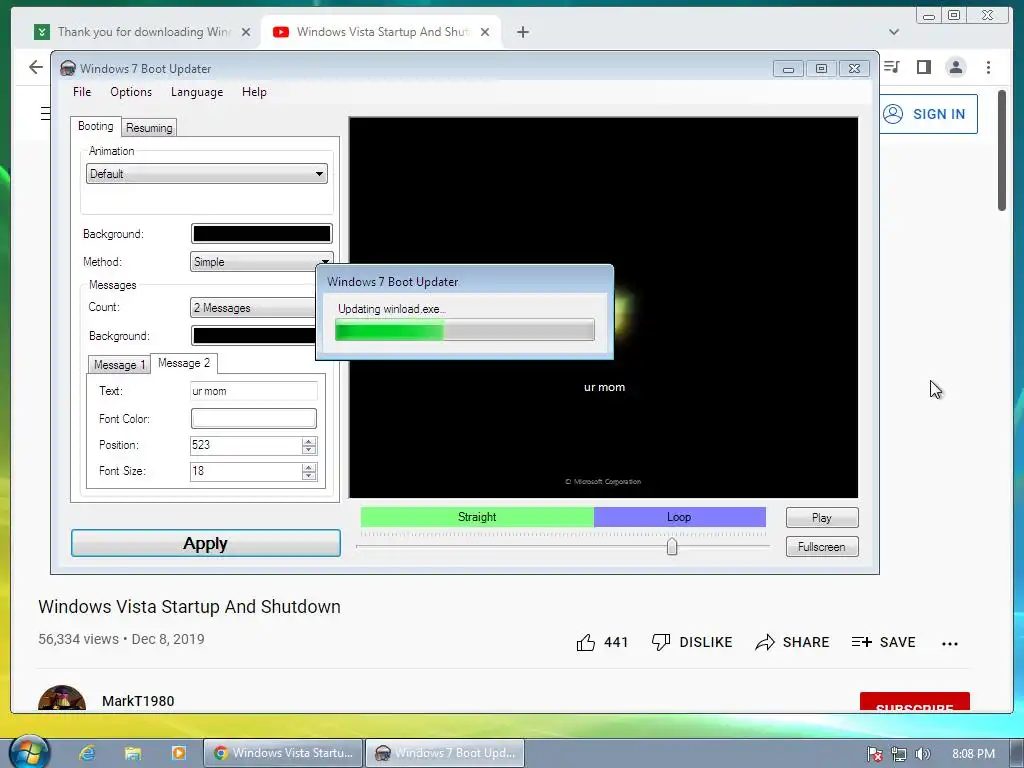This screenshot has width=1024, height=768.
Task: Click the Windows 7 Boot Updater taskbar button
Action: click(x=445, y=753)
